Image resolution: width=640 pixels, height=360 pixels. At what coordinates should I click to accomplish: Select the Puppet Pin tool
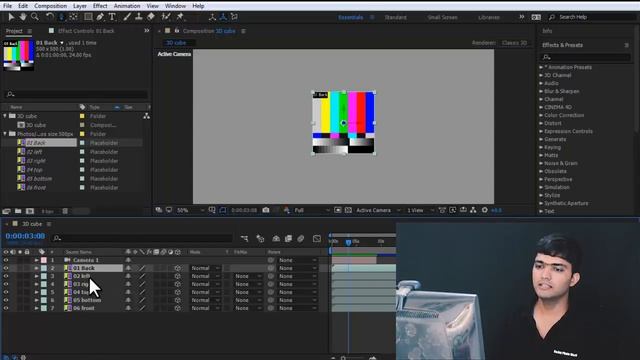tap(180, 17)
